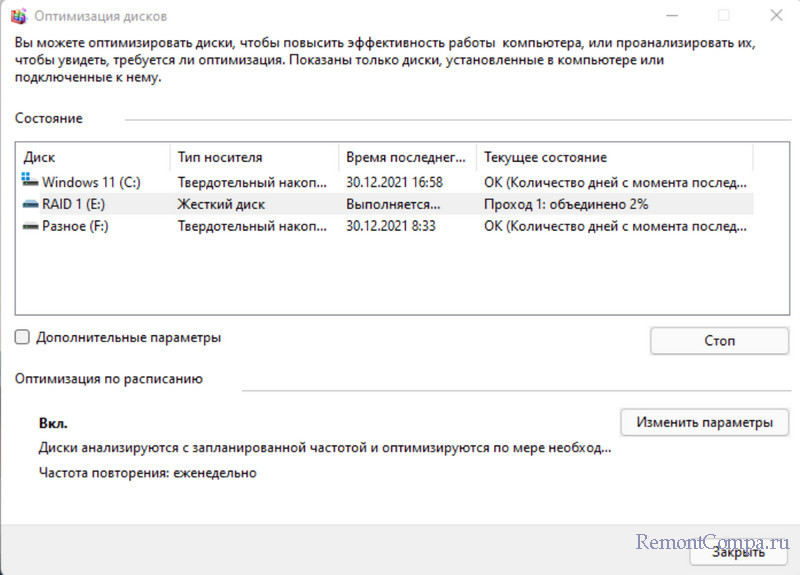Click the Закрыть button
Image resolution: width=800 pixels, height=575 pixels.
point(740,551)
